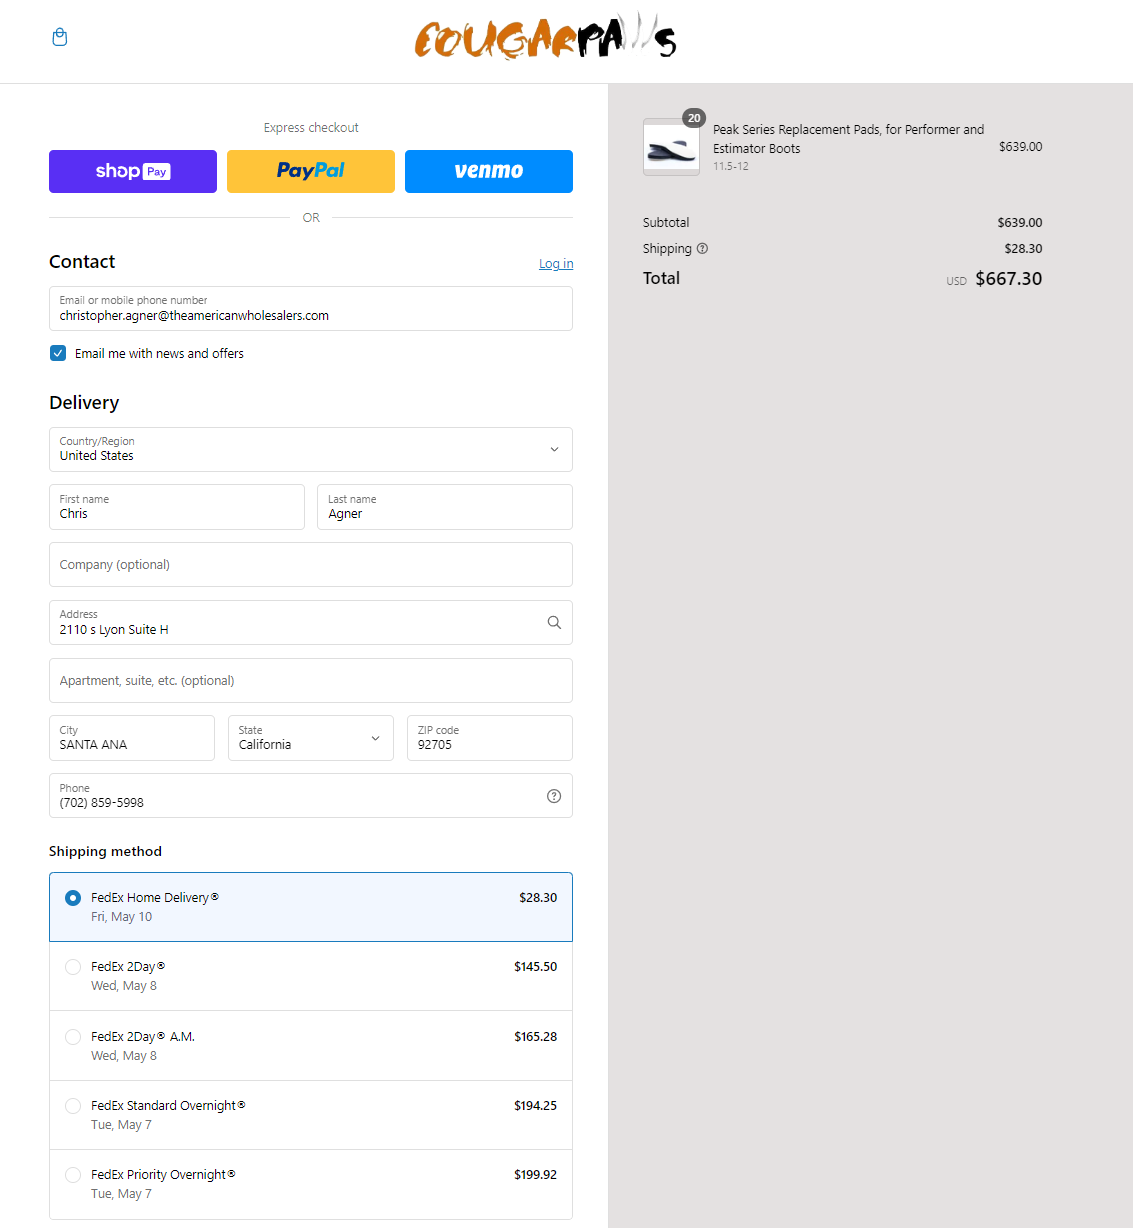Open the Country/Region dropdown
The width and height of the screenshot is (1133, 1228).
click(x=311, y=449)
